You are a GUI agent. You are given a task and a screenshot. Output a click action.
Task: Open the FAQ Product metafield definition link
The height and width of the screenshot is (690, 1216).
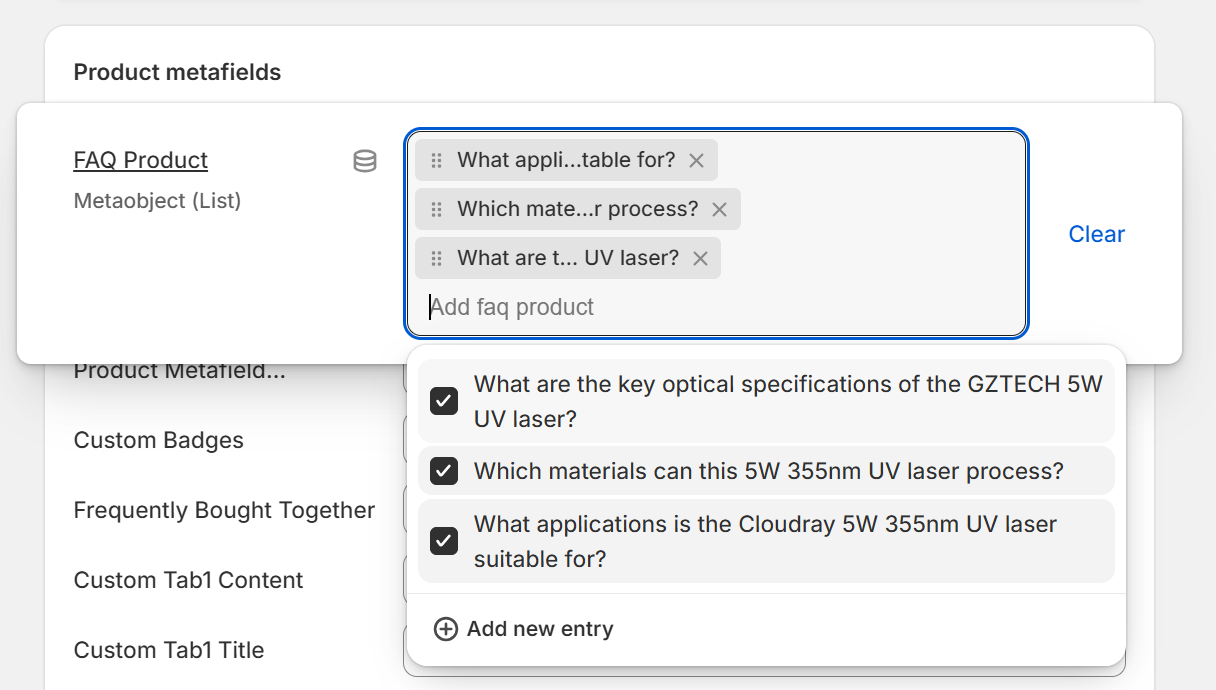coord(141,160)
